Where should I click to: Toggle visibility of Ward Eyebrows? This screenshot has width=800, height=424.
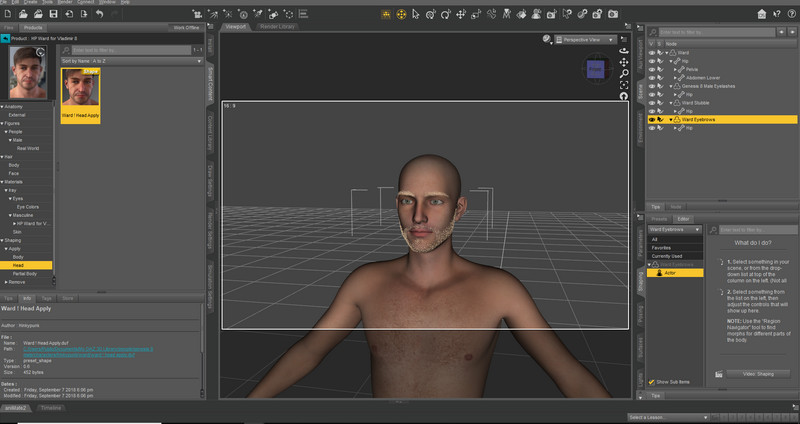652,119
